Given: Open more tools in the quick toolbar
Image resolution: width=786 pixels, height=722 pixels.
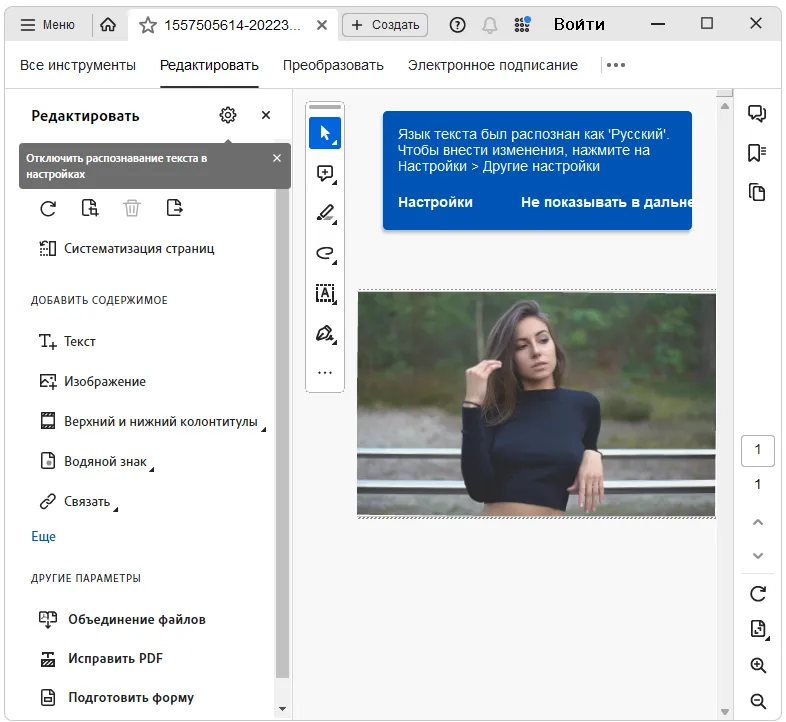Looking at the screenshot, I should coord(325,373).
